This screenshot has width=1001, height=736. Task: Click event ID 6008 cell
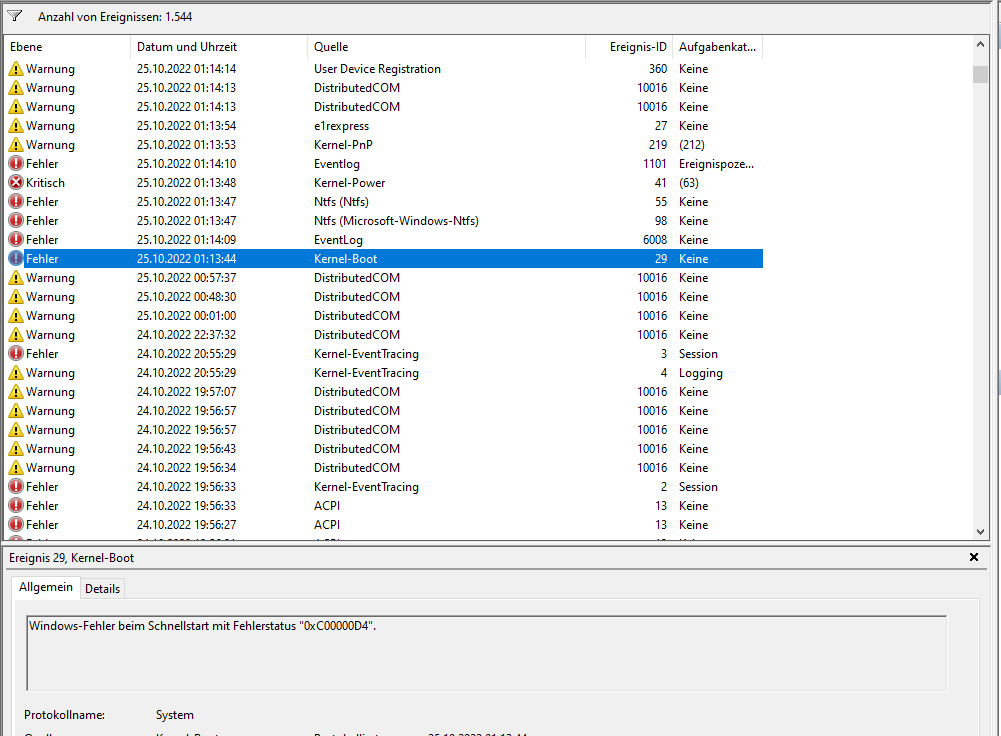pyautogui.click(x=655, y=240)
